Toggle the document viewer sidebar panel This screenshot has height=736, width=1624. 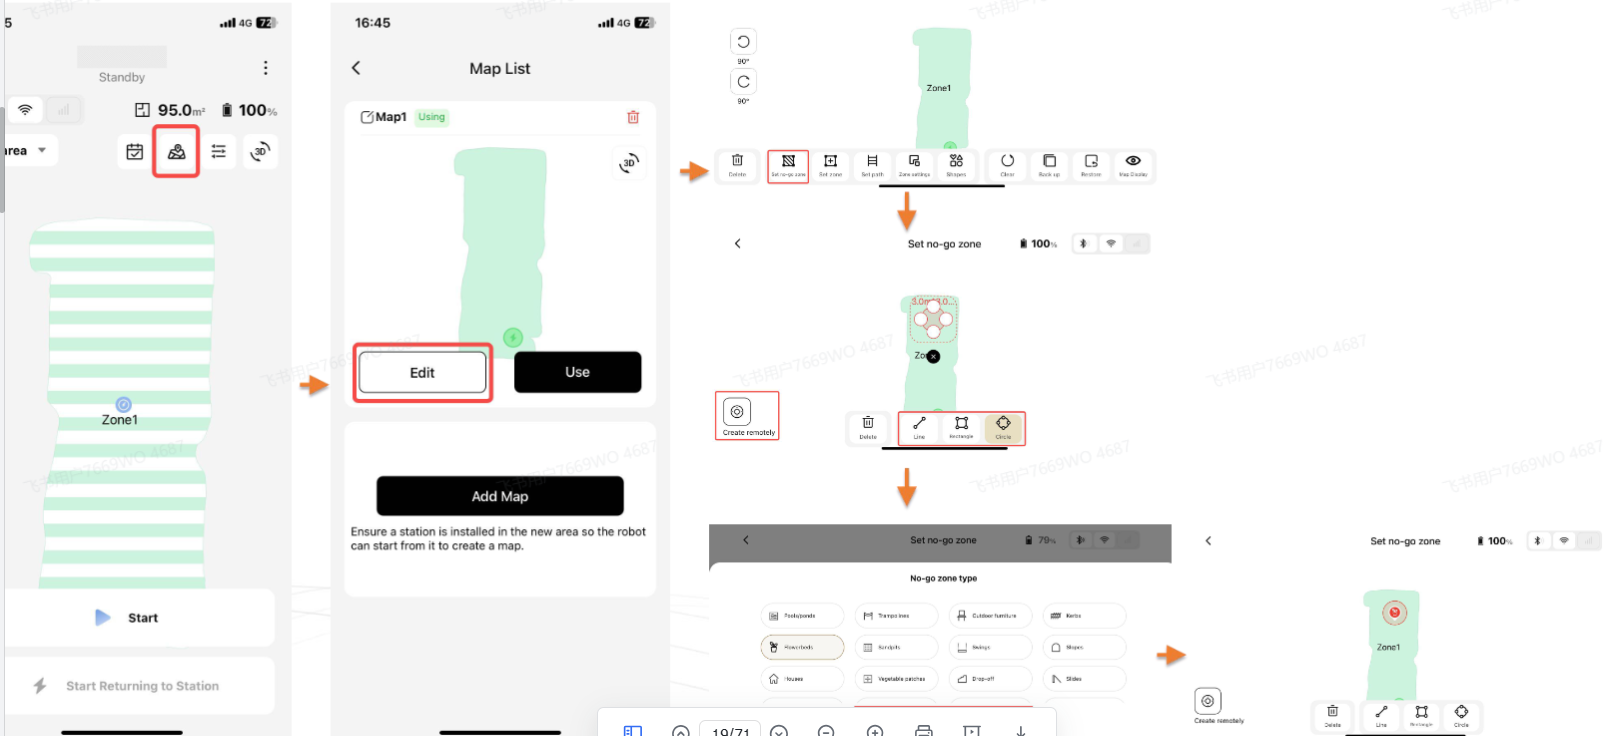point(633,732)
